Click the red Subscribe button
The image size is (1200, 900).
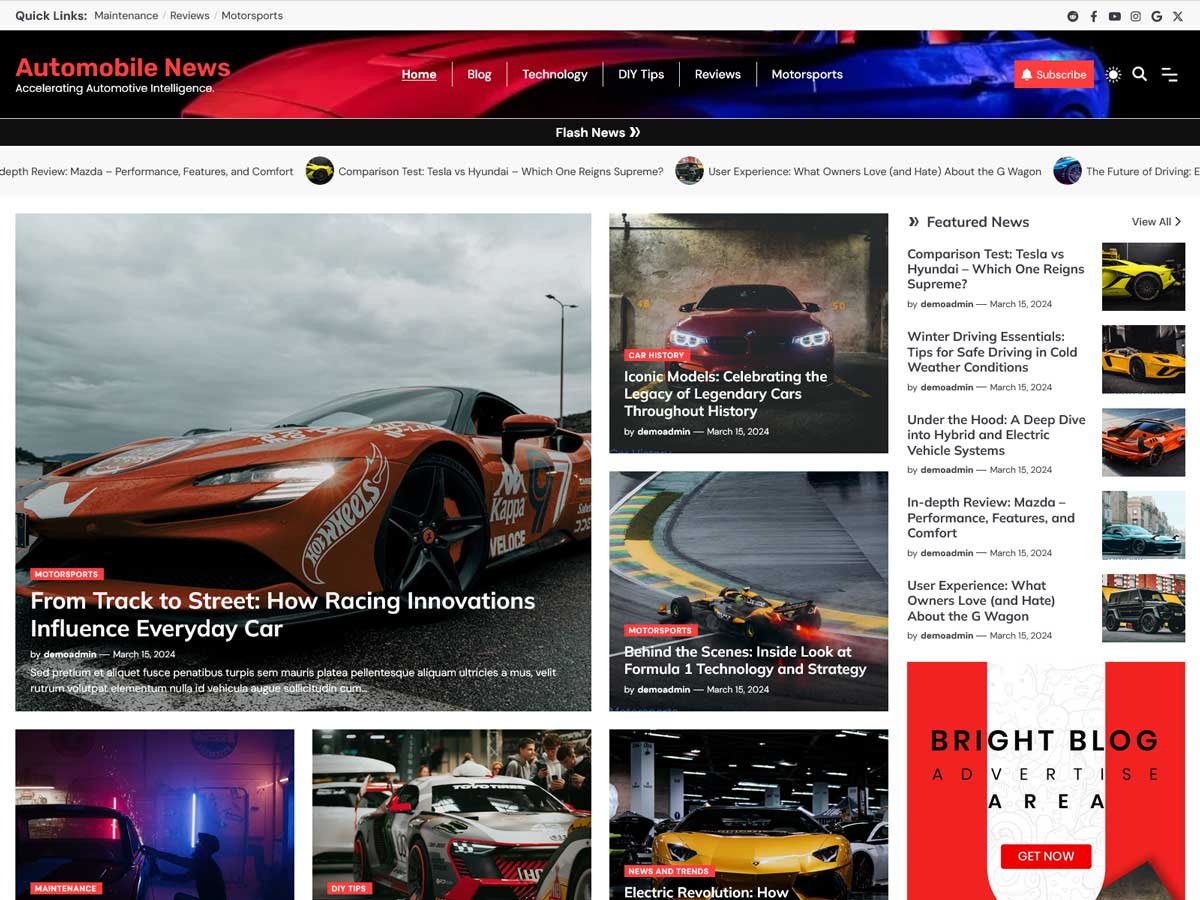point(1053,74)
